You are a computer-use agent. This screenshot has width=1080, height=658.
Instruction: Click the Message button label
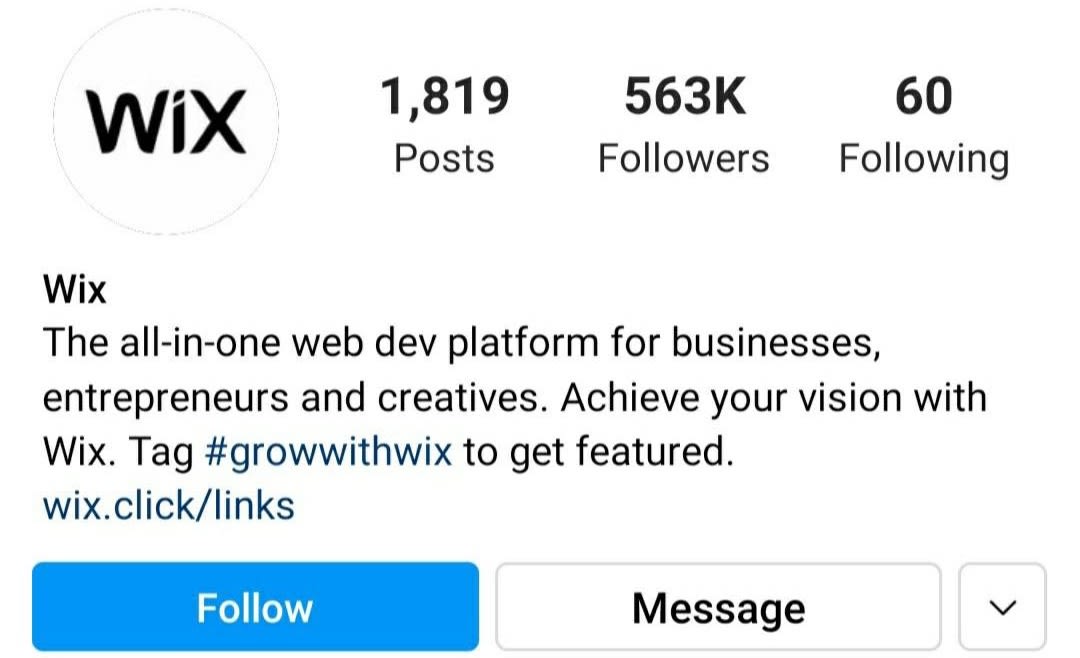[x=717, y=606]
